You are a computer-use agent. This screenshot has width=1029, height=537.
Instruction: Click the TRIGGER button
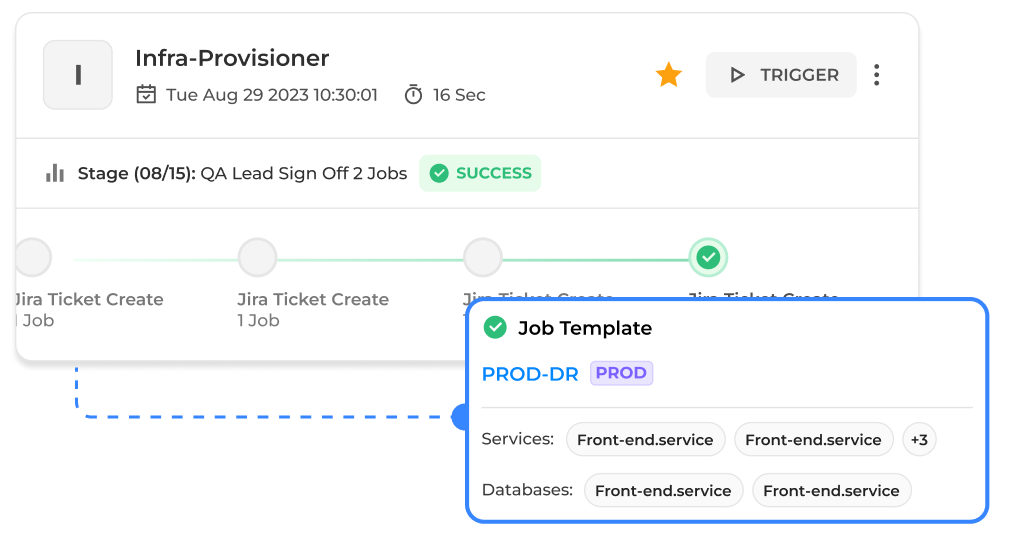point(781,75)
